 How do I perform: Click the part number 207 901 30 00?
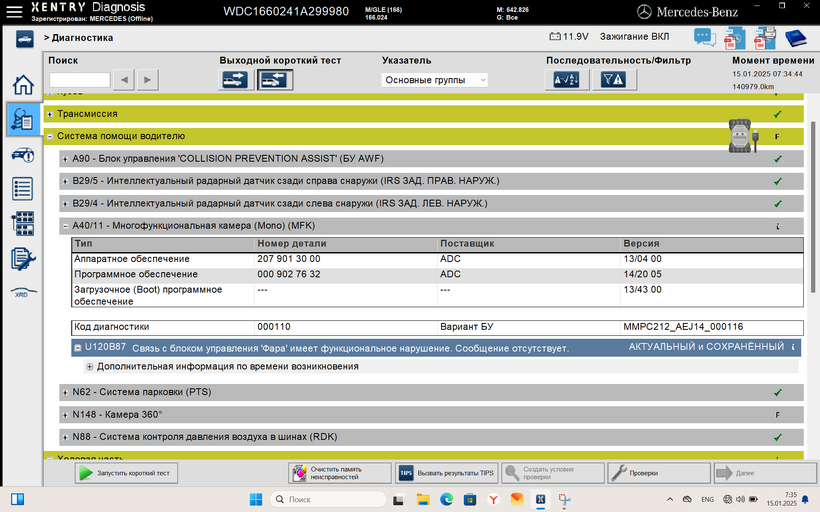[x=289, y=259]
